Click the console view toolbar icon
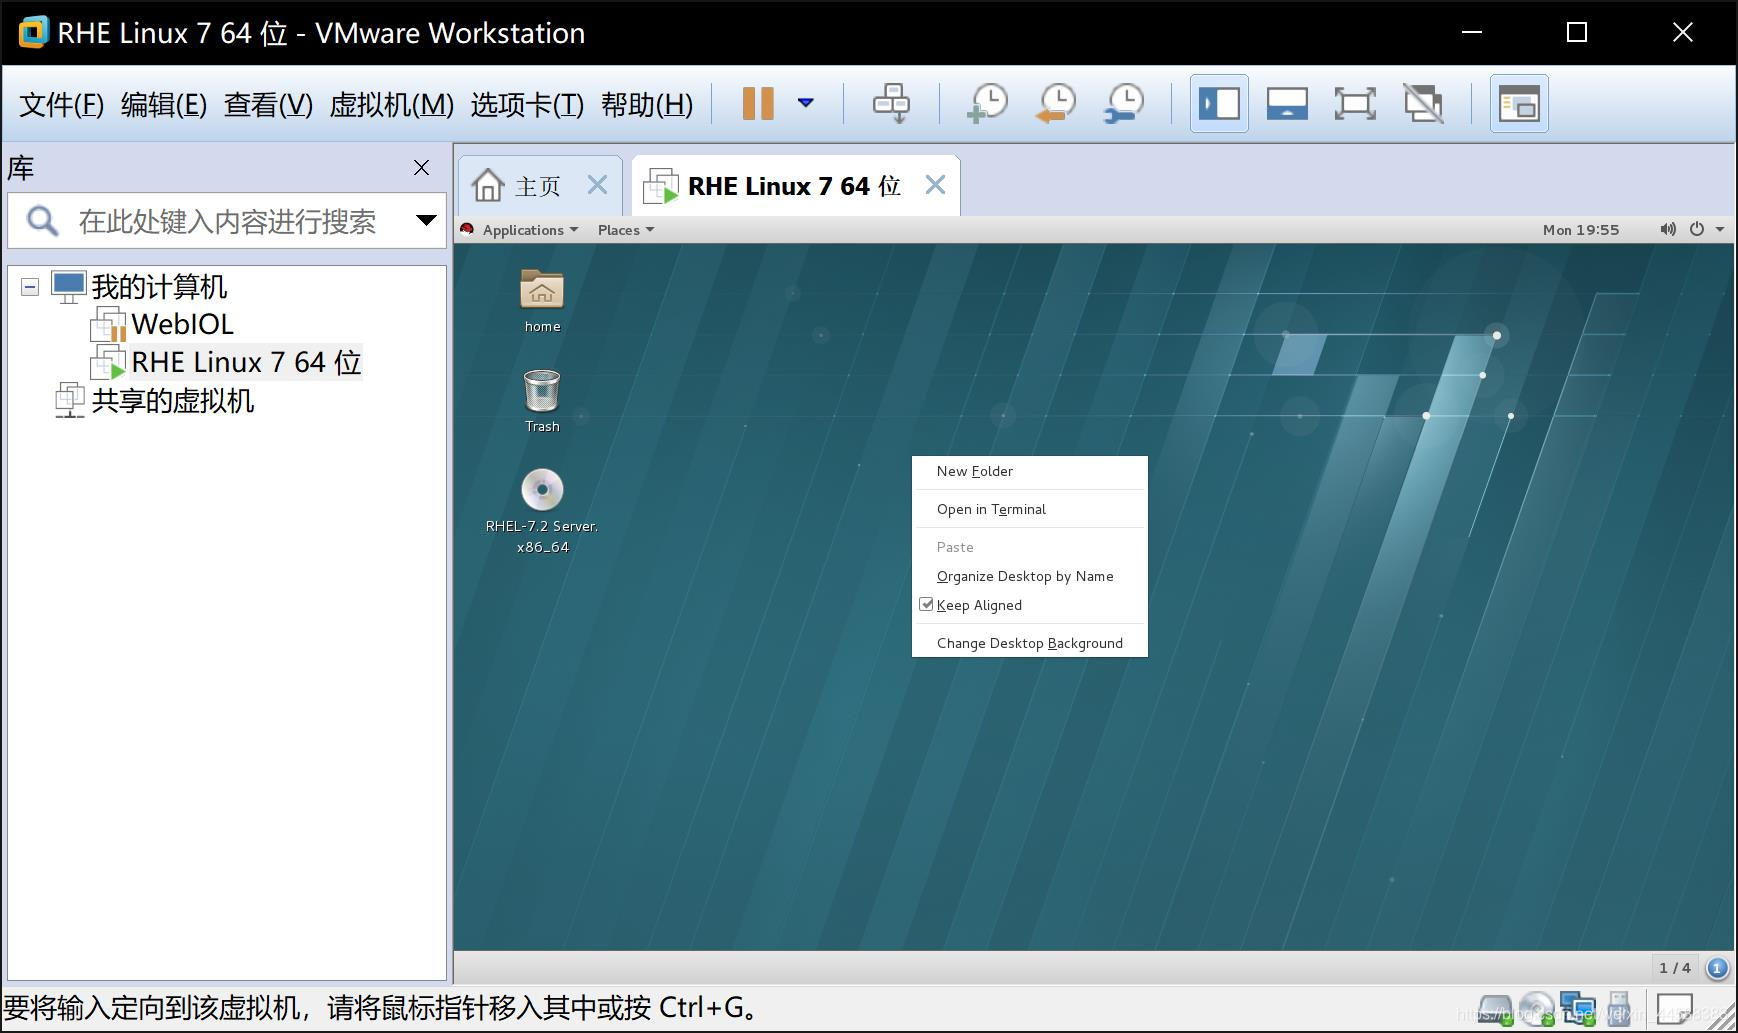The height and width of the screenshot is (1033, 1738). (x=1519, y=103)
